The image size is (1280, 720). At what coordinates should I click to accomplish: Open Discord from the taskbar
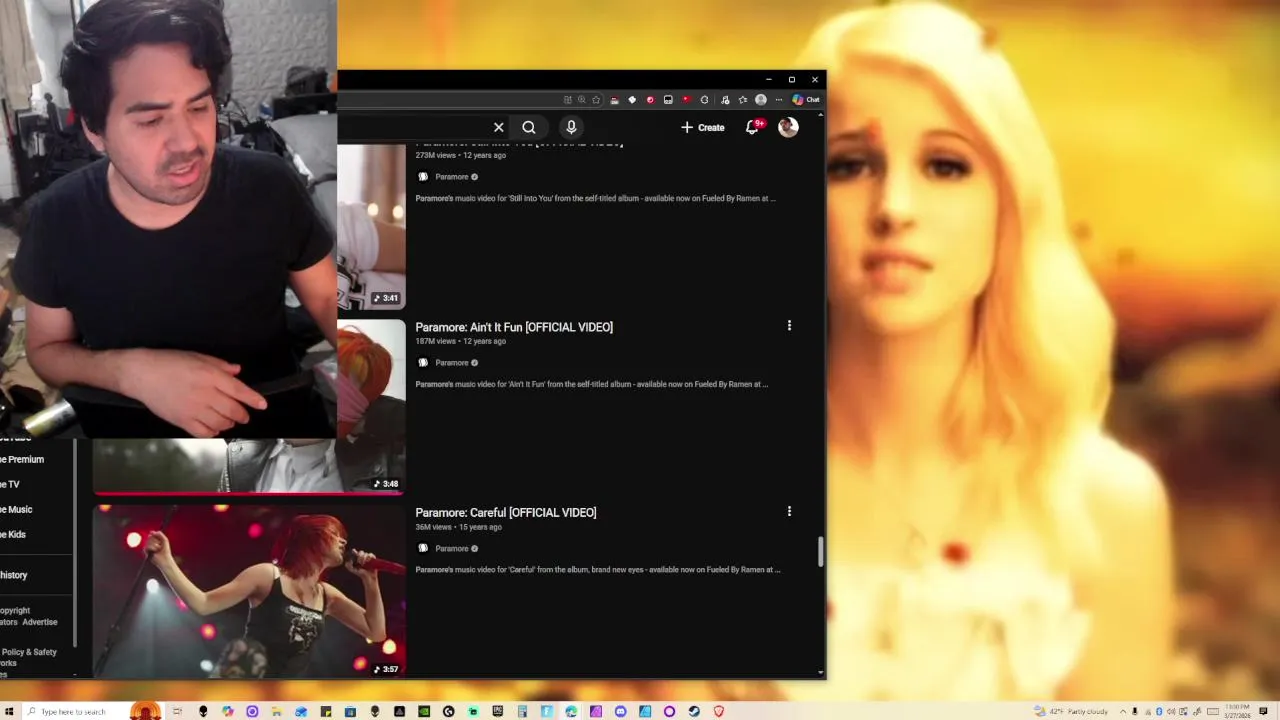(x=620, y=711)
